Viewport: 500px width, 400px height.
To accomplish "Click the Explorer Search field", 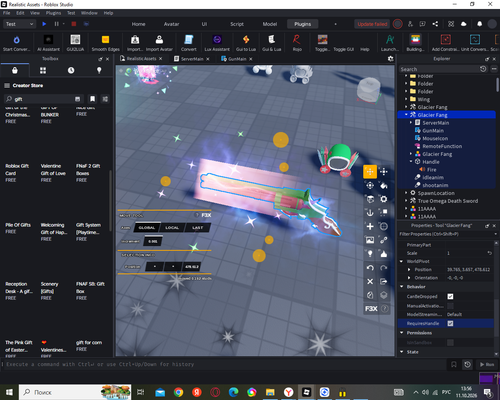I will coord(439,69).
